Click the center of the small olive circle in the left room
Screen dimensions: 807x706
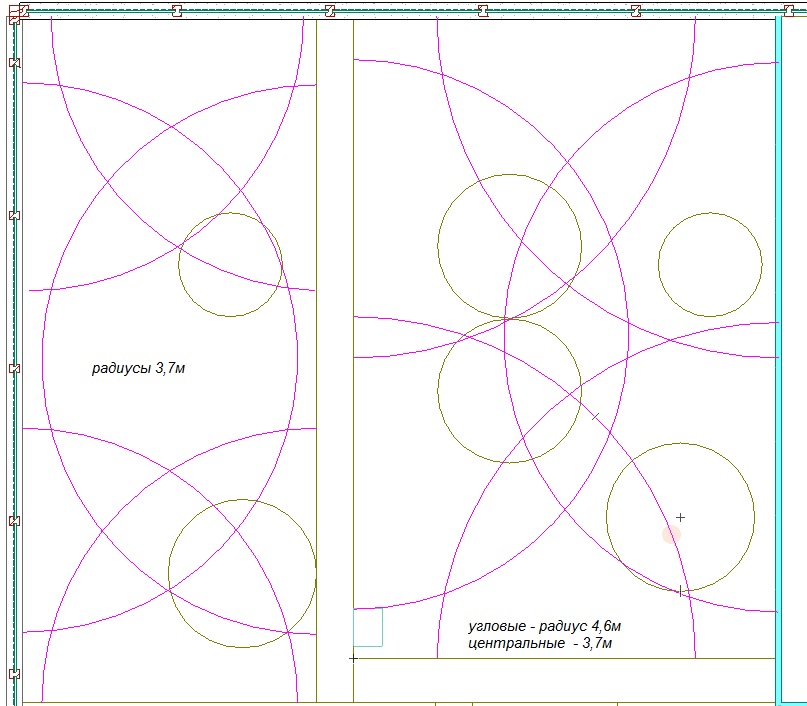(230, 265)
